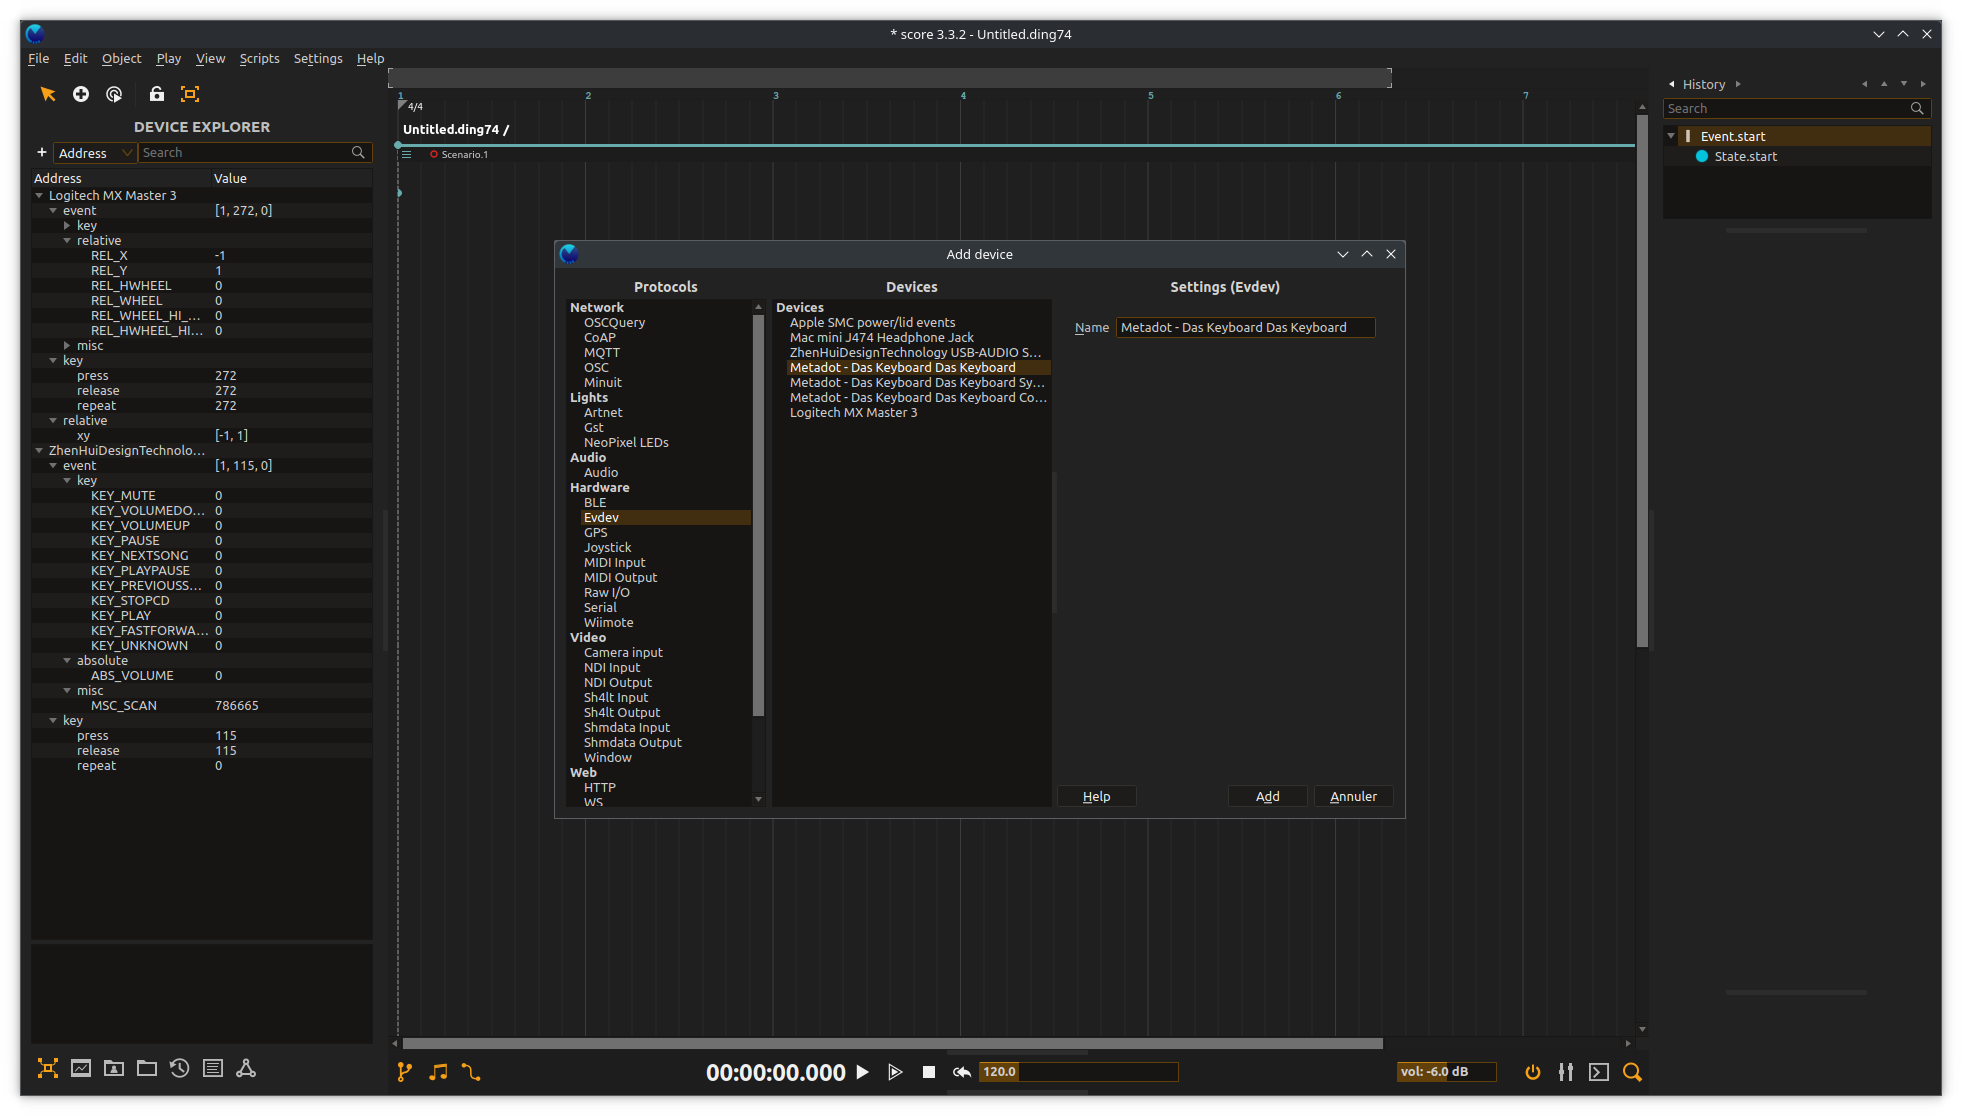The height and width of the screenshot is (1116, 1962).
Task: Open the Scripts menu
Action: 259,58
